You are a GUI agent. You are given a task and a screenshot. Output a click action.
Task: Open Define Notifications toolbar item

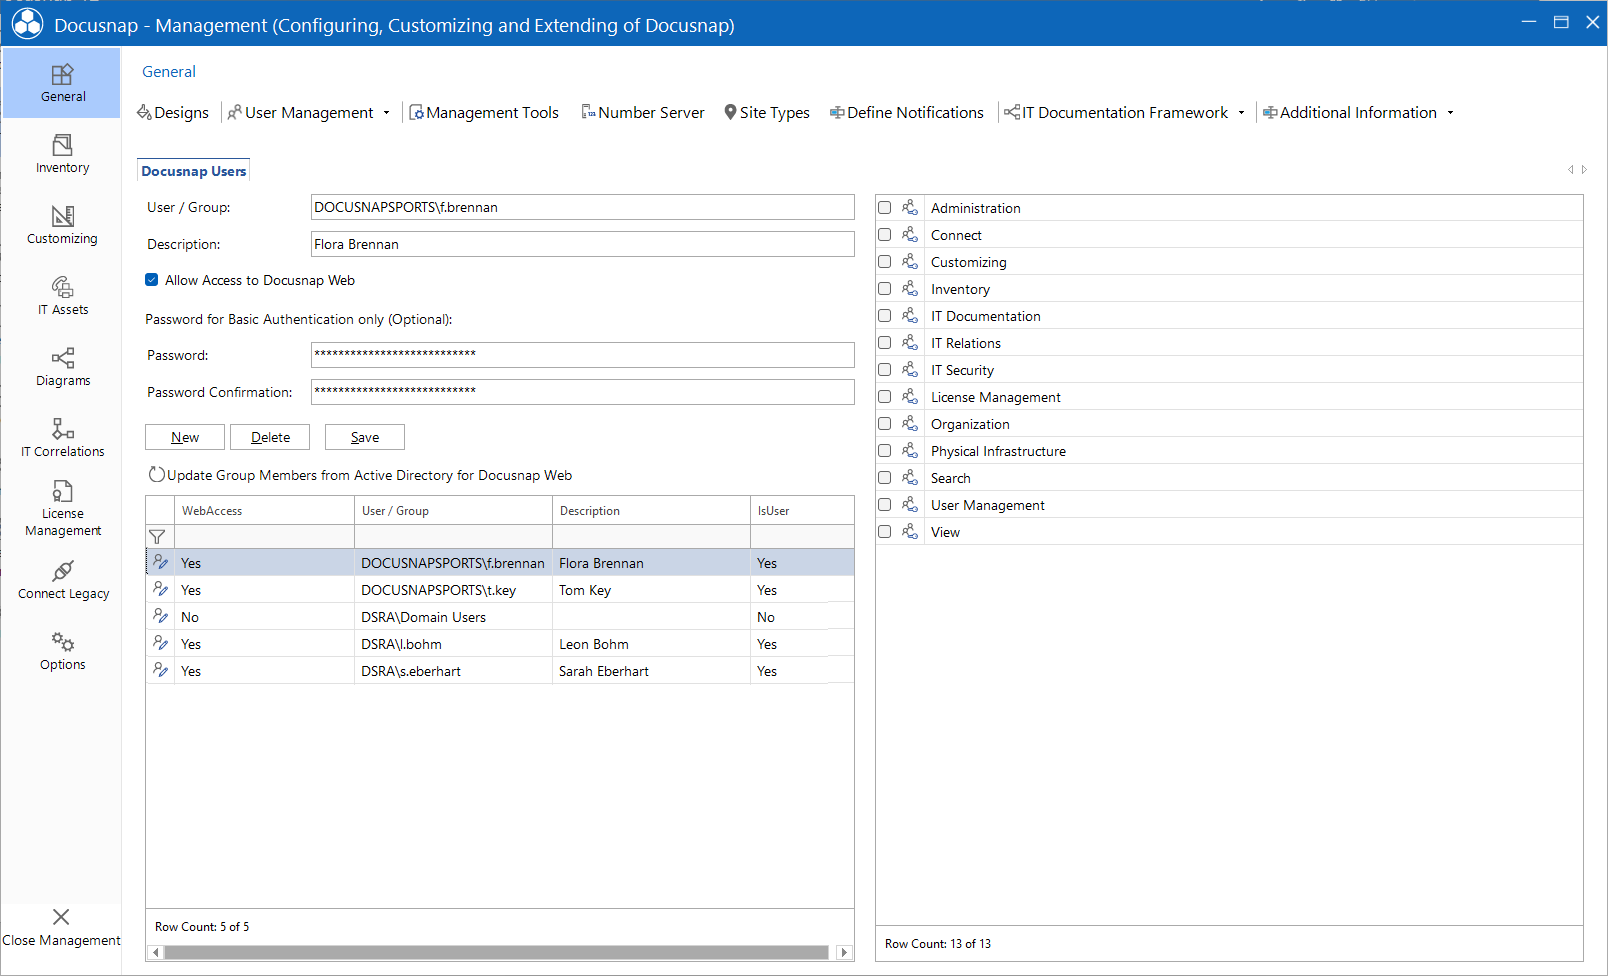907,112
